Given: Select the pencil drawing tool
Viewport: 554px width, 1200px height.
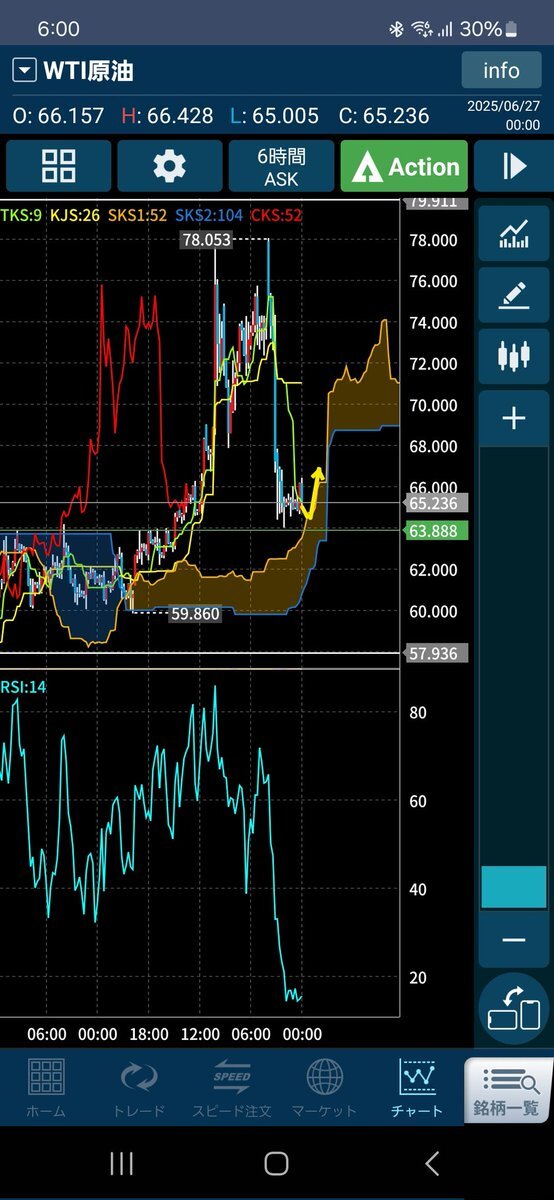Looking at the screenshot, I should point(514,296).
